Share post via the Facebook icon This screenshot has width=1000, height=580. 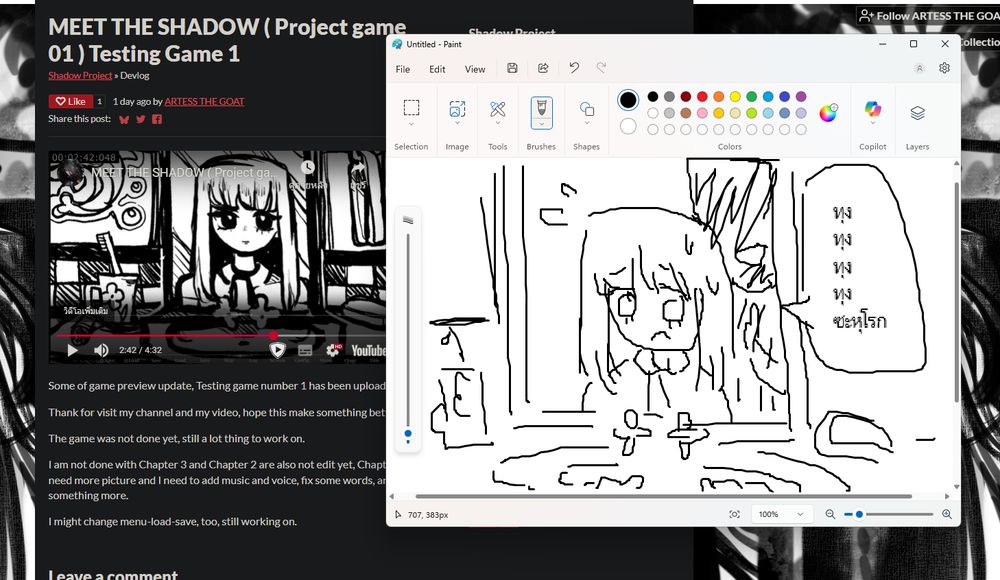pos(157,119)
